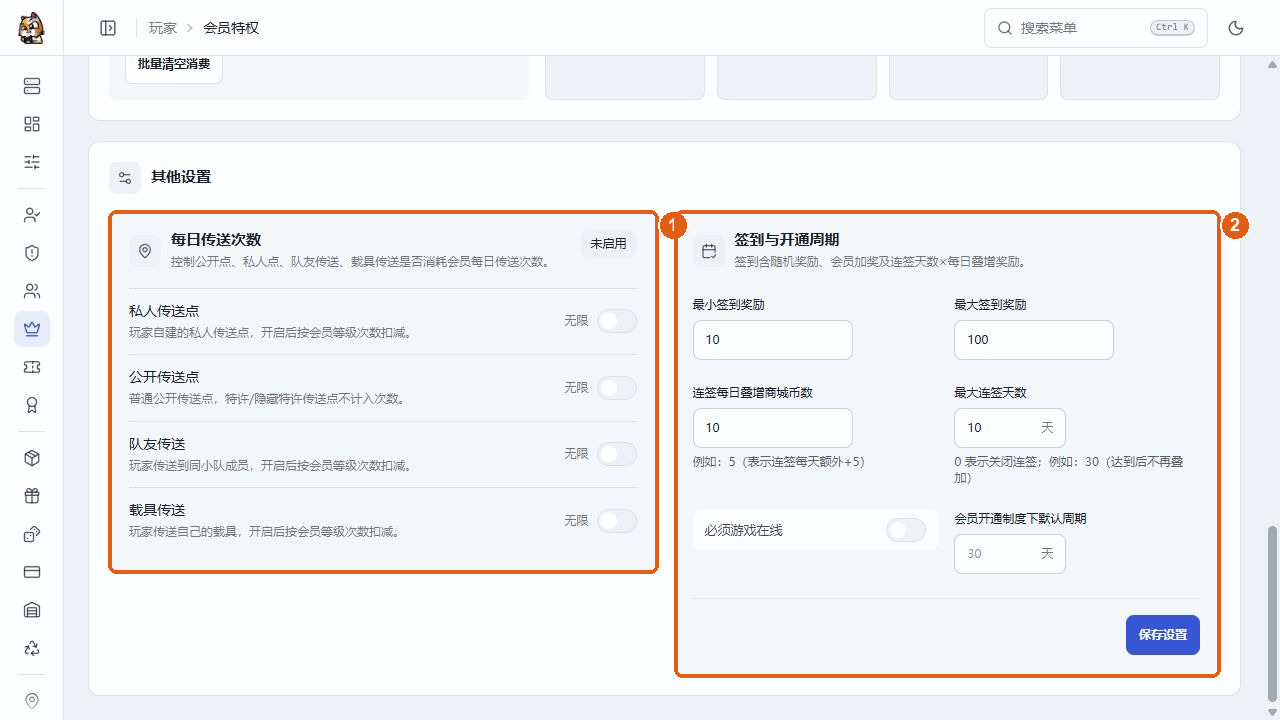Viewport: 1280px width, 720px height.
Task: Edit the 连签每日叠增商城币数 input
Action: (x=773, y=428)
